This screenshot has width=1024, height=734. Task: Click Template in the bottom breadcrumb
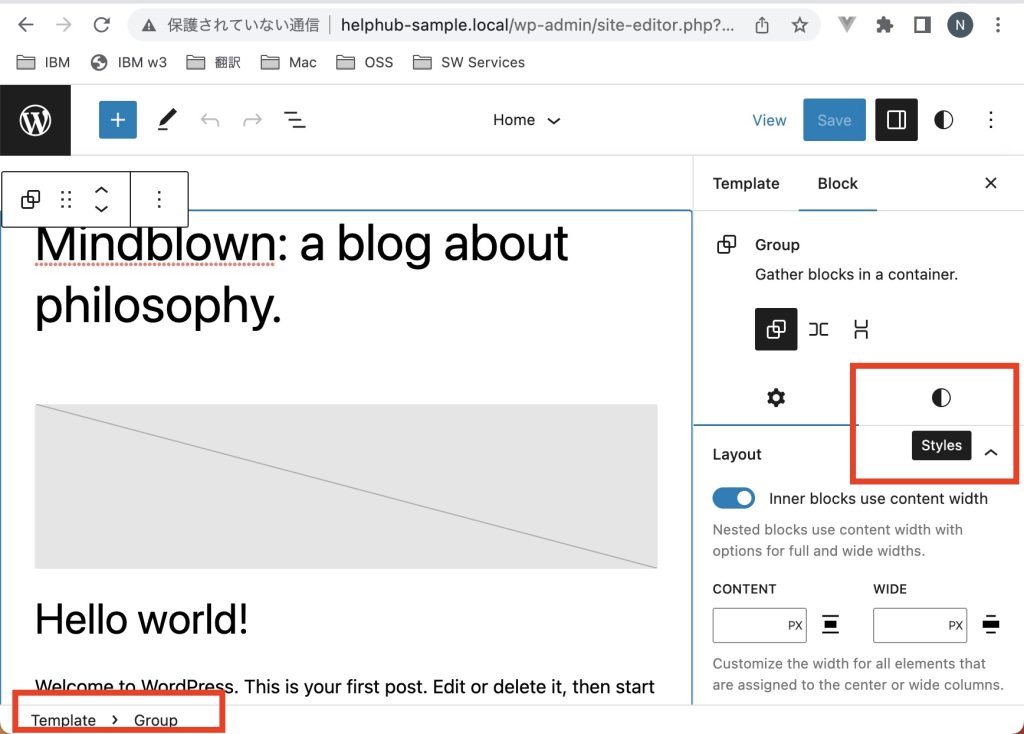[x=63, y=720]
